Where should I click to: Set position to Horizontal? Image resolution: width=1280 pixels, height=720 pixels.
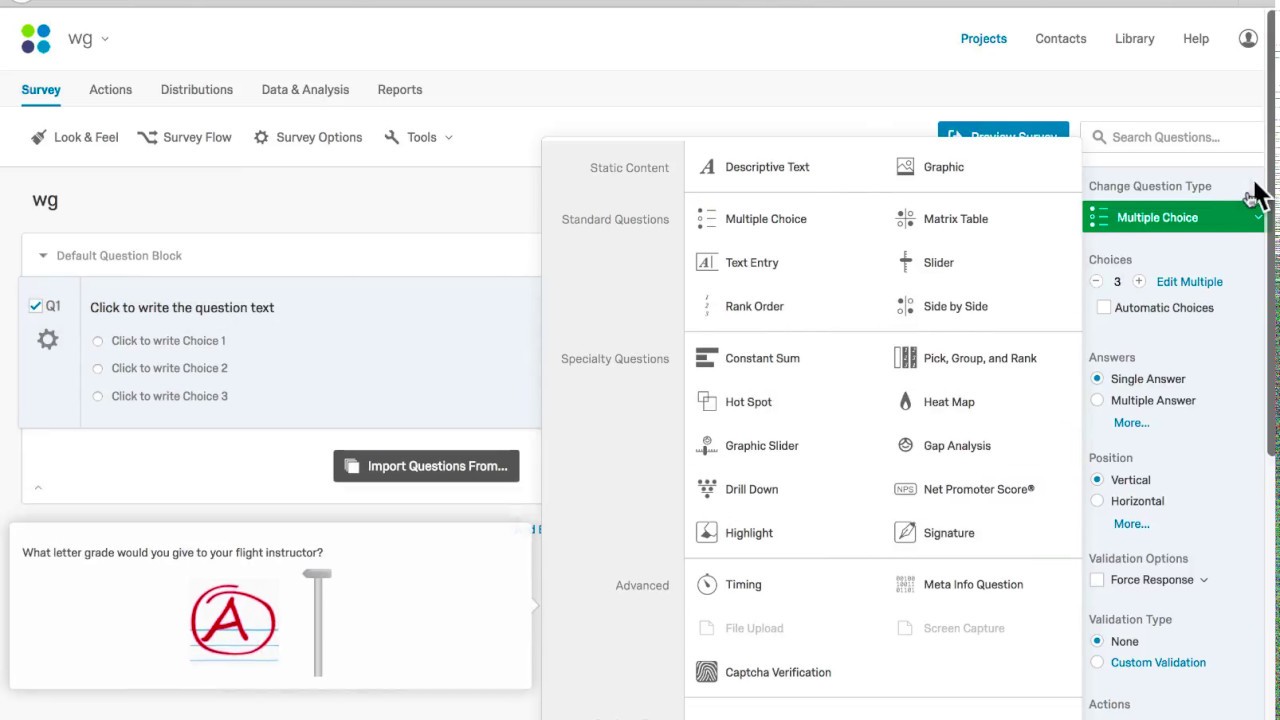tap(1097, 501)
